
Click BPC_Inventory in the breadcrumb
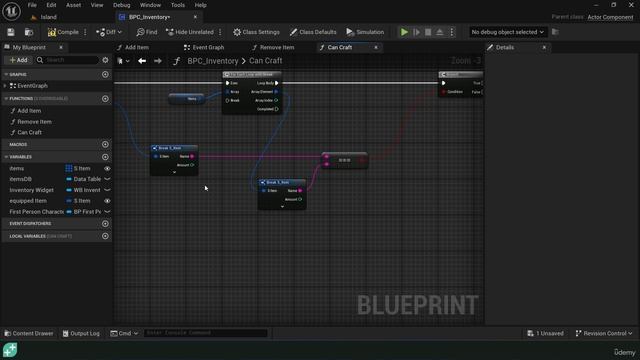[213, 61]
